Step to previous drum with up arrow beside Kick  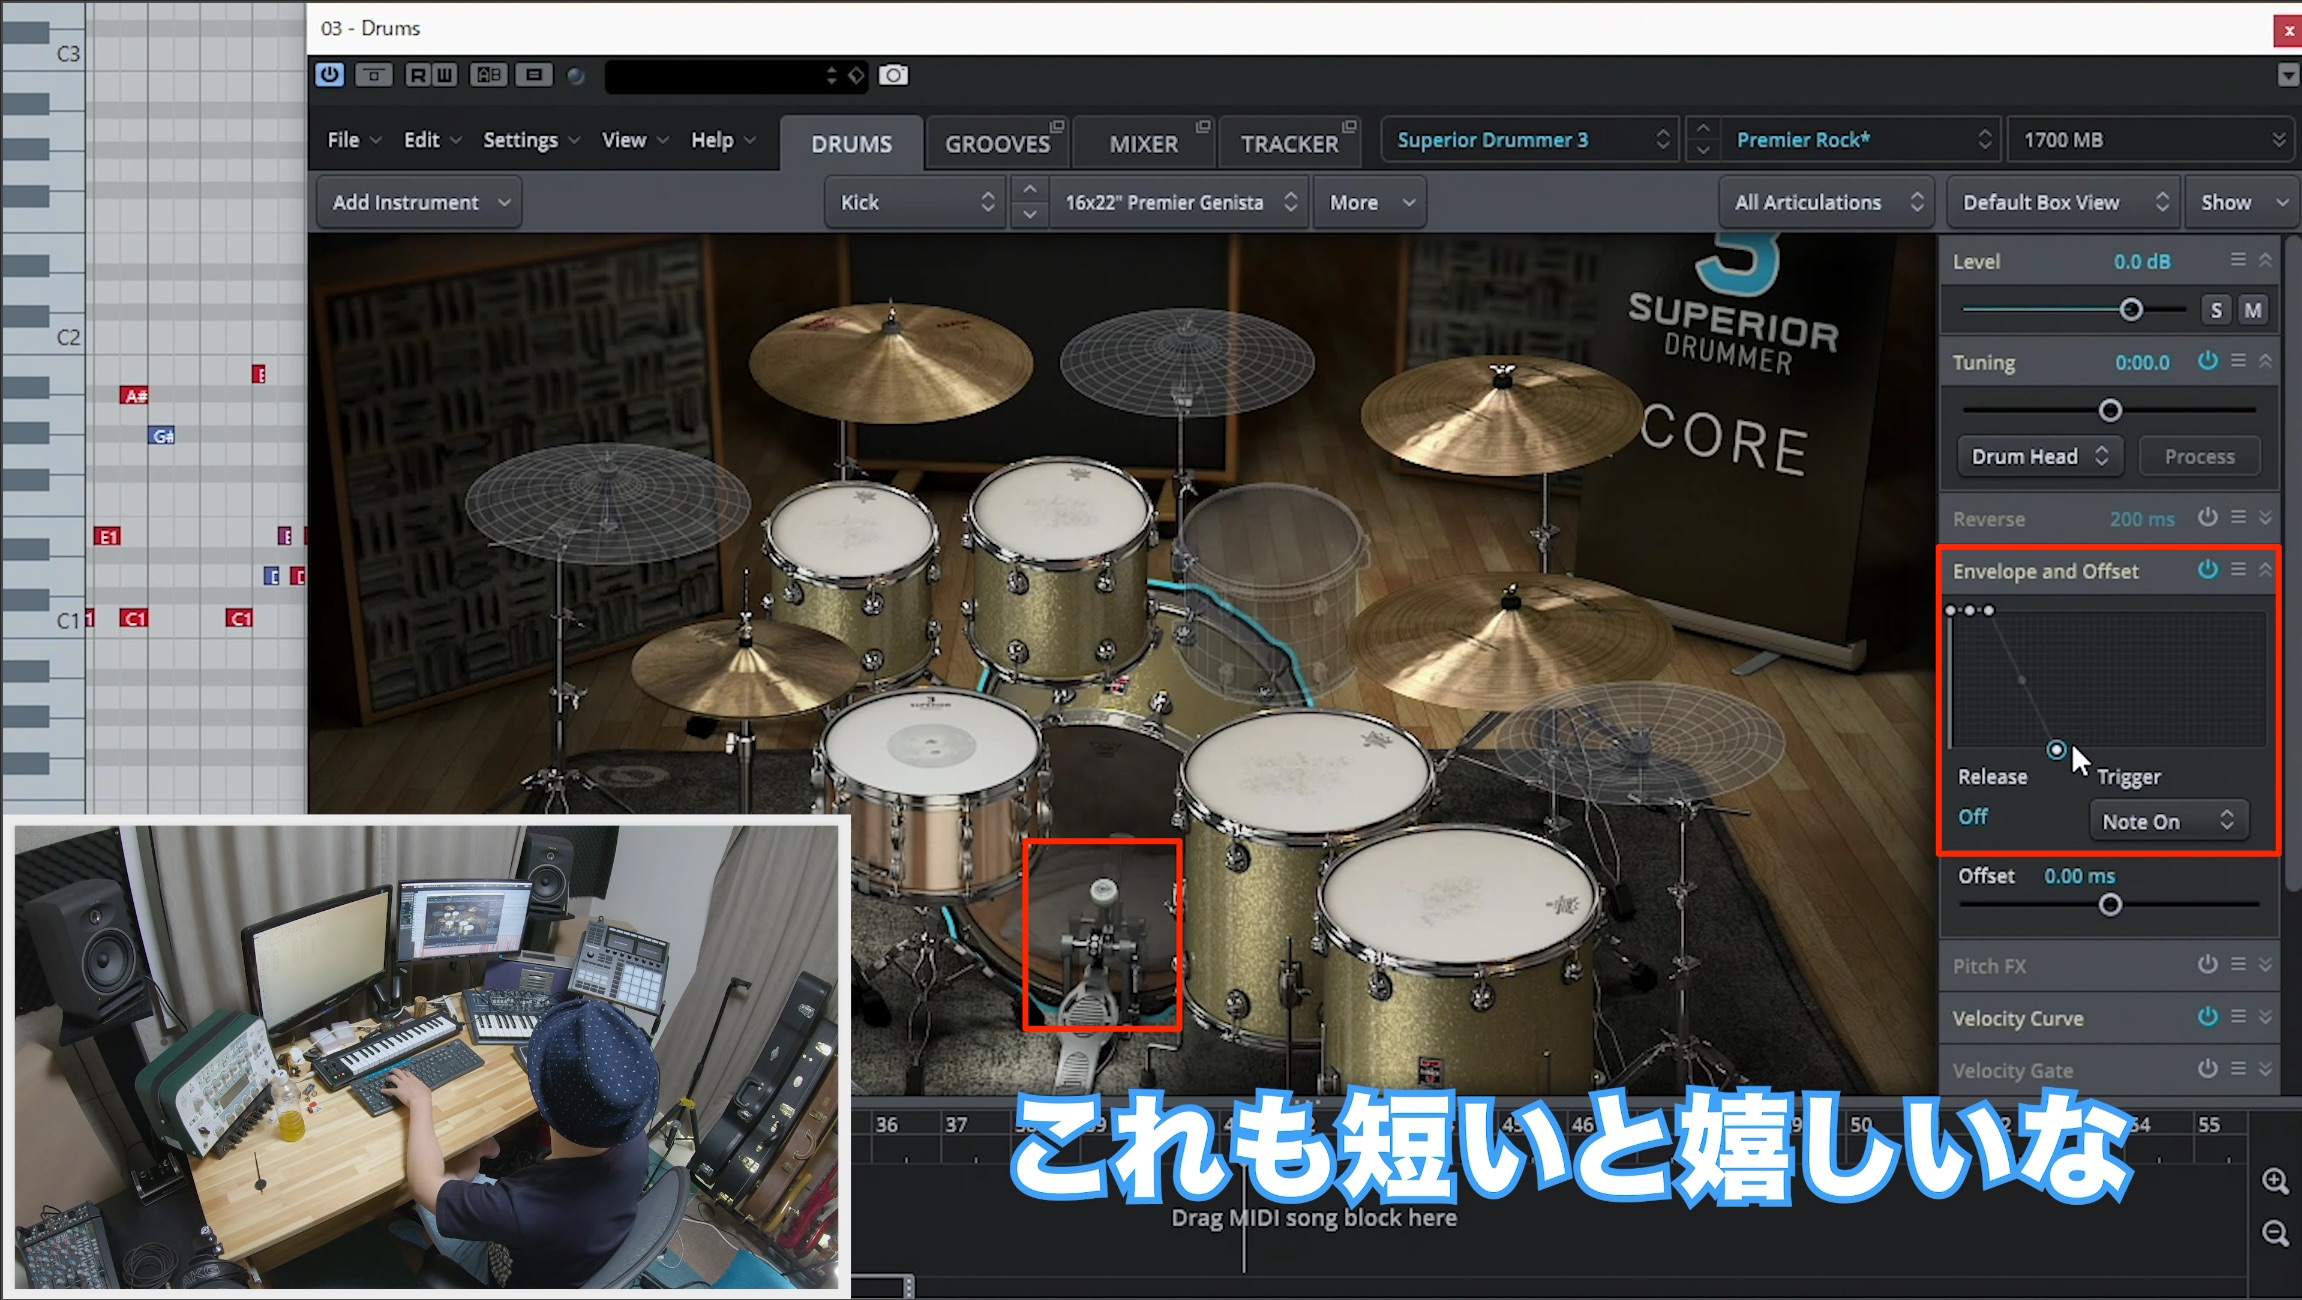pos(1029,190)
